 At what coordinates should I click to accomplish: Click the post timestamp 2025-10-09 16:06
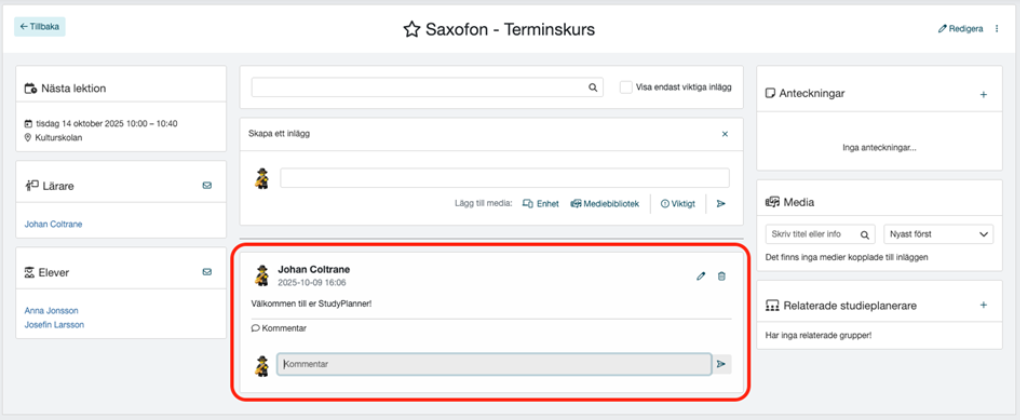[x=312, y=283]
